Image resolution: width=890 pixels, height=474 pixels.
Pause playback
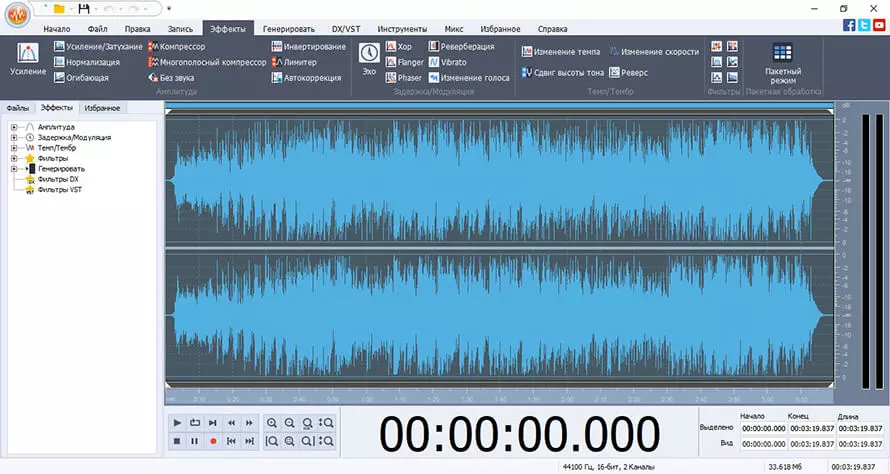[x=195, y=441]
